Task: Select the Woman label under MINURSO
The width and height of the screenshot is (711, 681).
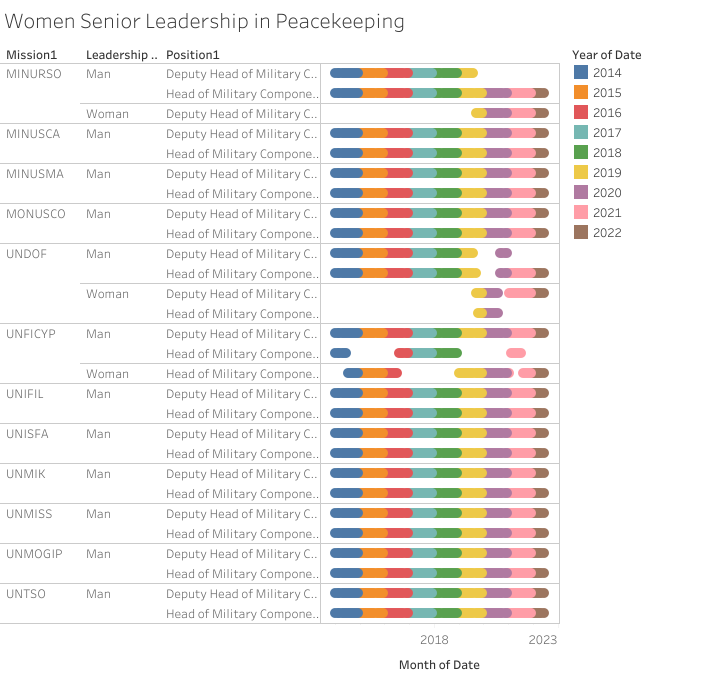Action: click(x=107, y=114)
